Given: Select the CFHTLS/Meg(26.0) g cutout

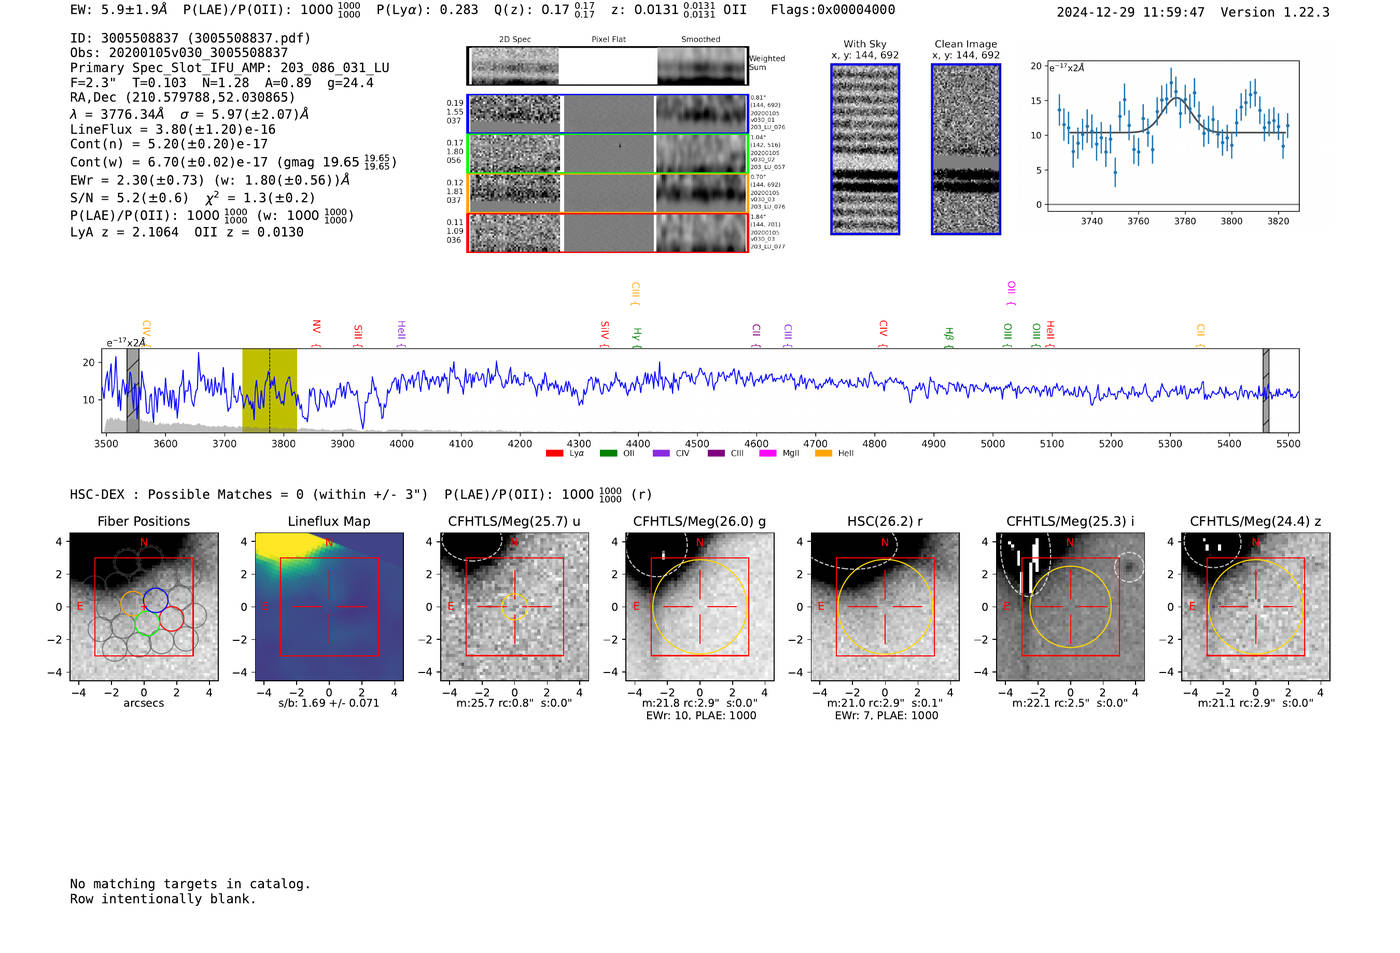Looking at the screenshot, I should pos(699,607).
